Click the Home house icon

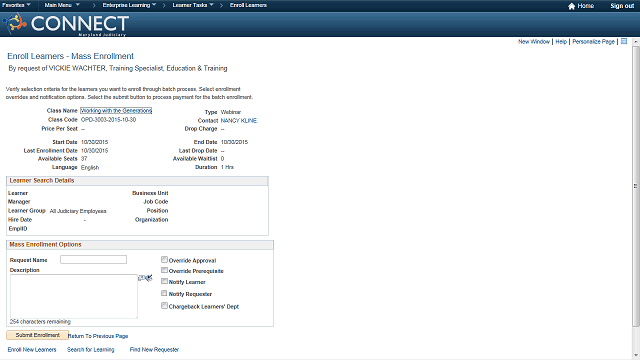(571, 6)
